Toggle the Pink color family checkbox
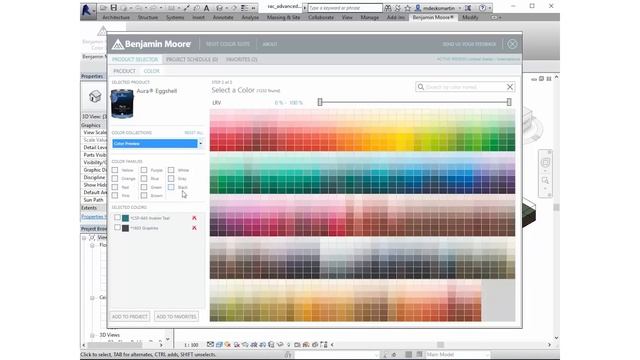 pyautogui.click(x=115, y=196)
